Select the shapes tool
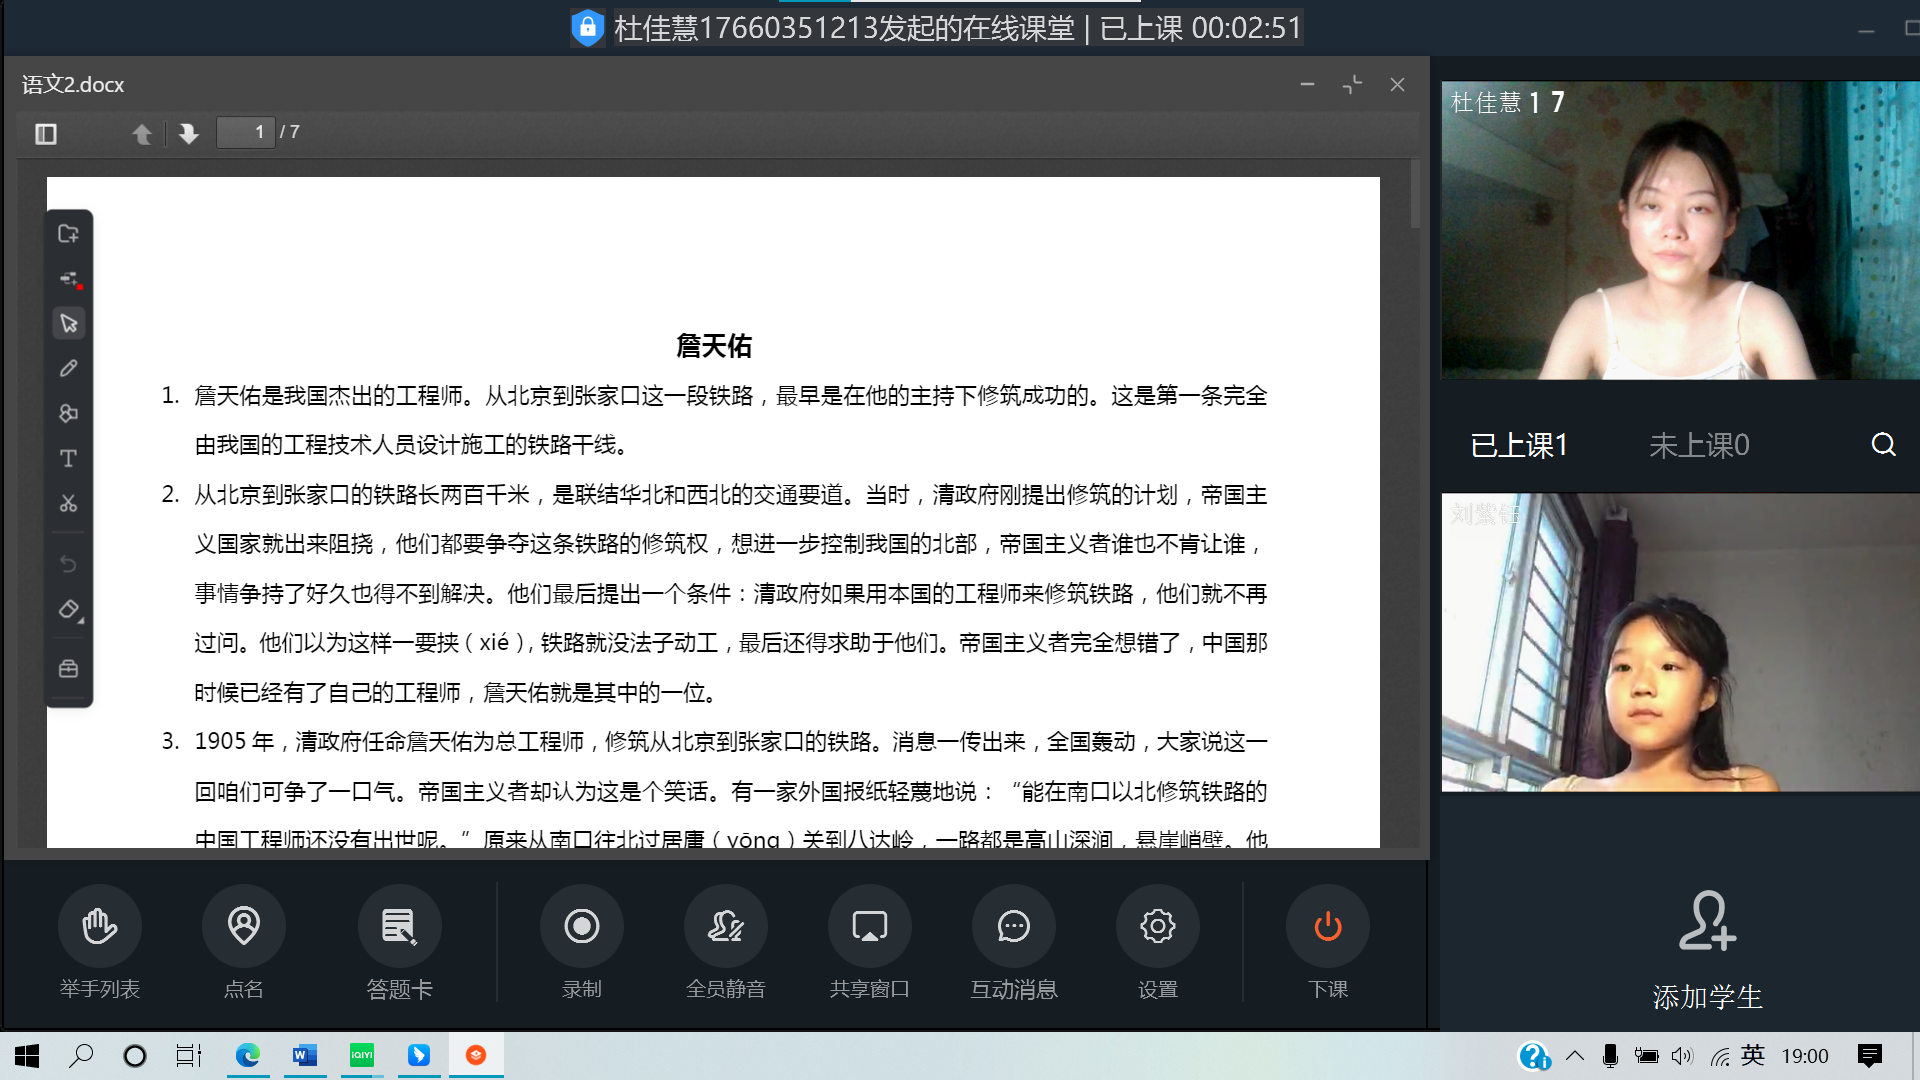Image resolution: width=1920 pixels, height=1080 pixels. tap(69, 413)
